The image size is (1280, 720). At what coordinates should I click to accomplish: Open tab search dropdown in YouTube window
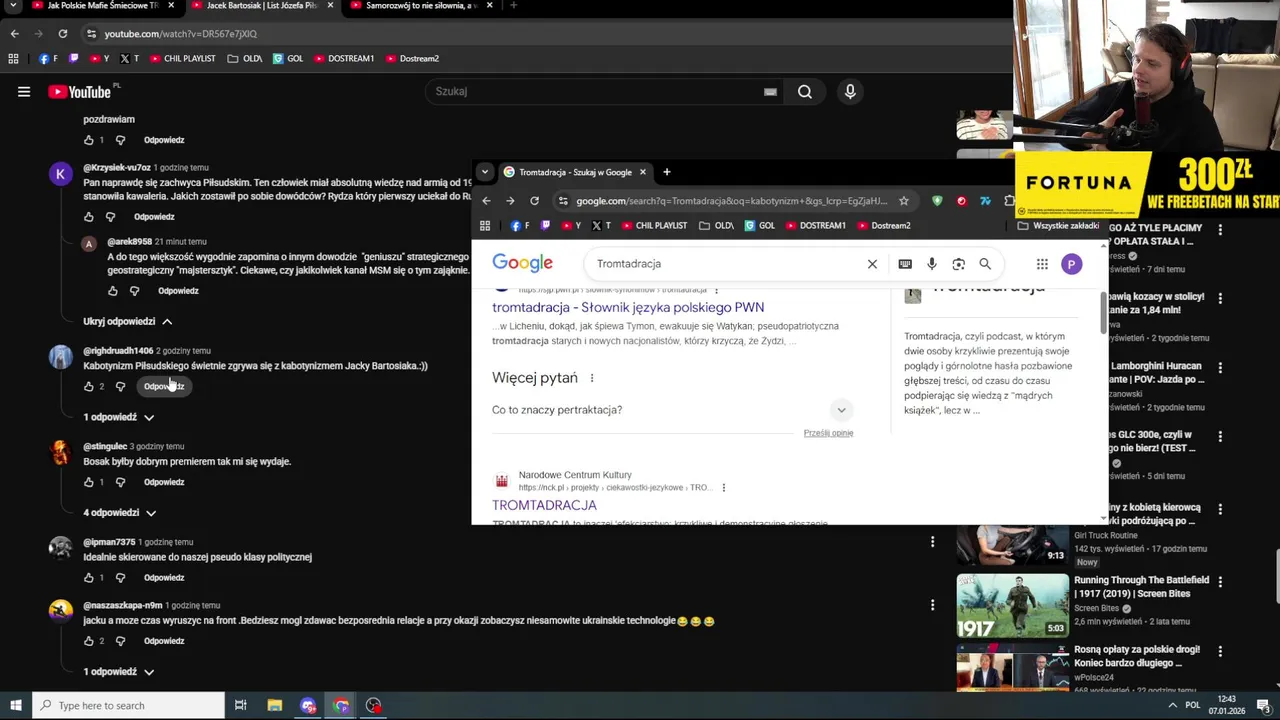tap(14, 6)
